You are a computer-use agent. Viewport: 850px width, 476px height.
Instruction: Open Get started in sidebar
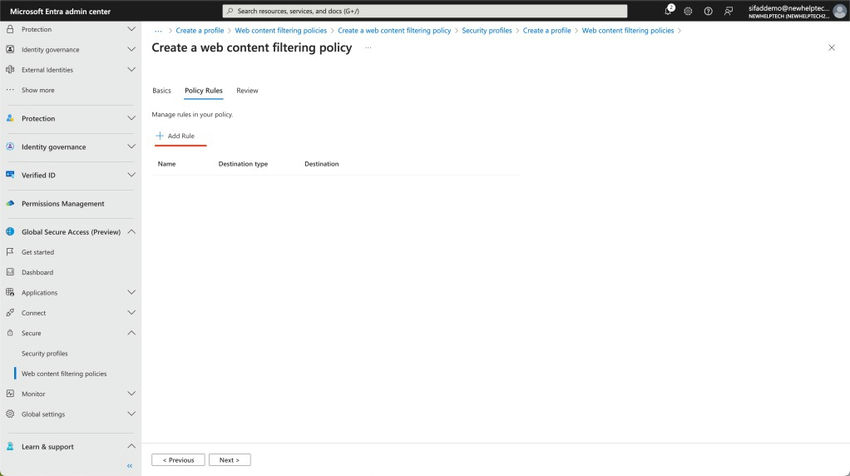(x=37, y=252)
